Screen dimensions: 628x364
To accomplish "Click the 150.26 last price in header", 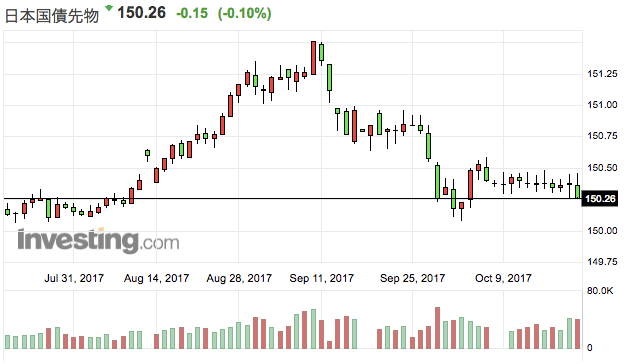I will pyautogui.click(x=141, y=13).
